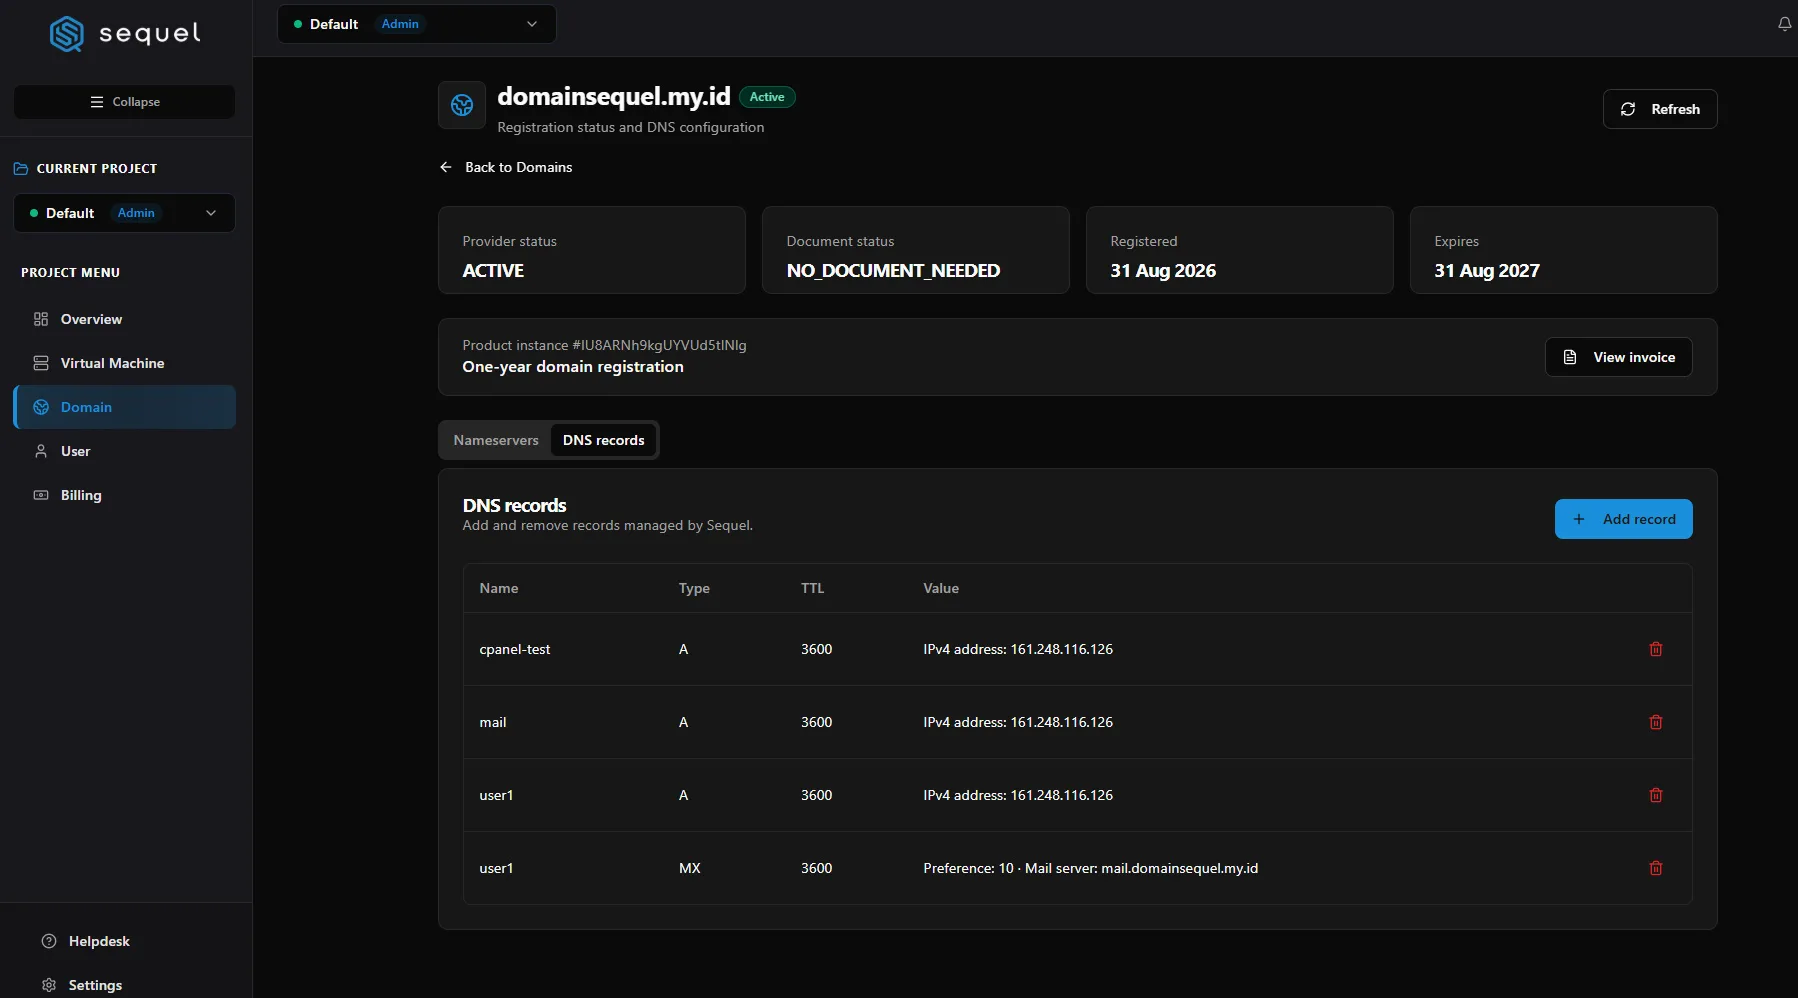1798x998 pixels.
Task: Click the back arrow icon beside Back to Domains
Action: coord(446,167)
